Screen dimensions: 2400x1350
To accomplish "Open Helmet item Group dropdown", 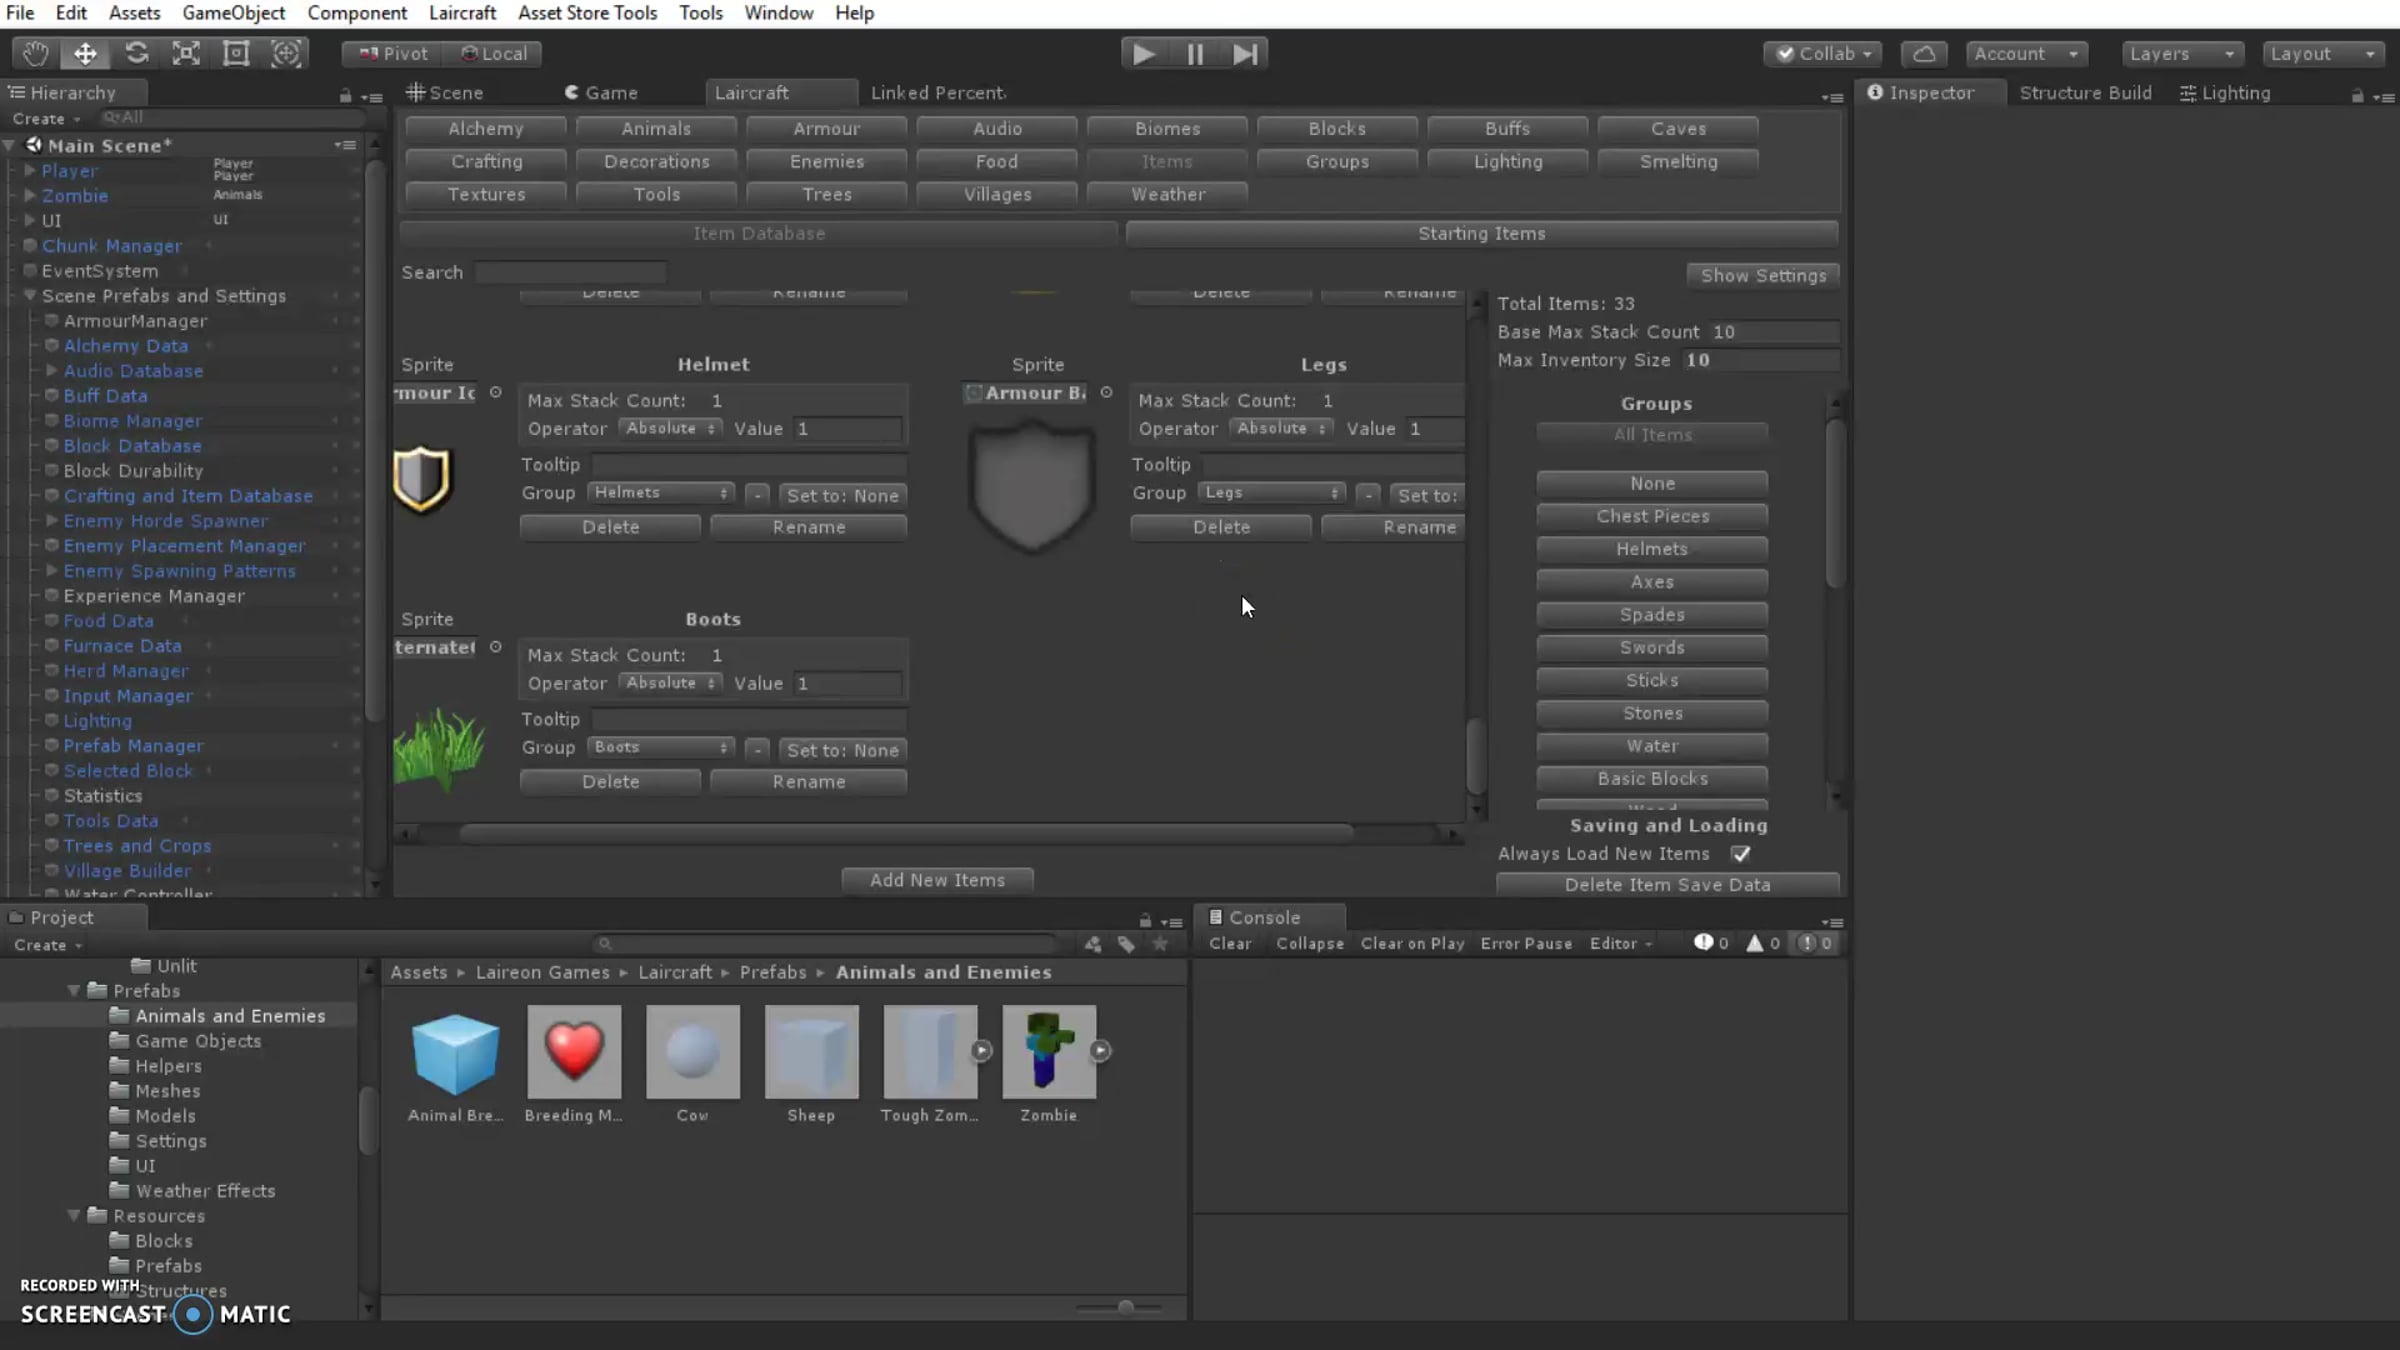I will (x=660, y=493).
